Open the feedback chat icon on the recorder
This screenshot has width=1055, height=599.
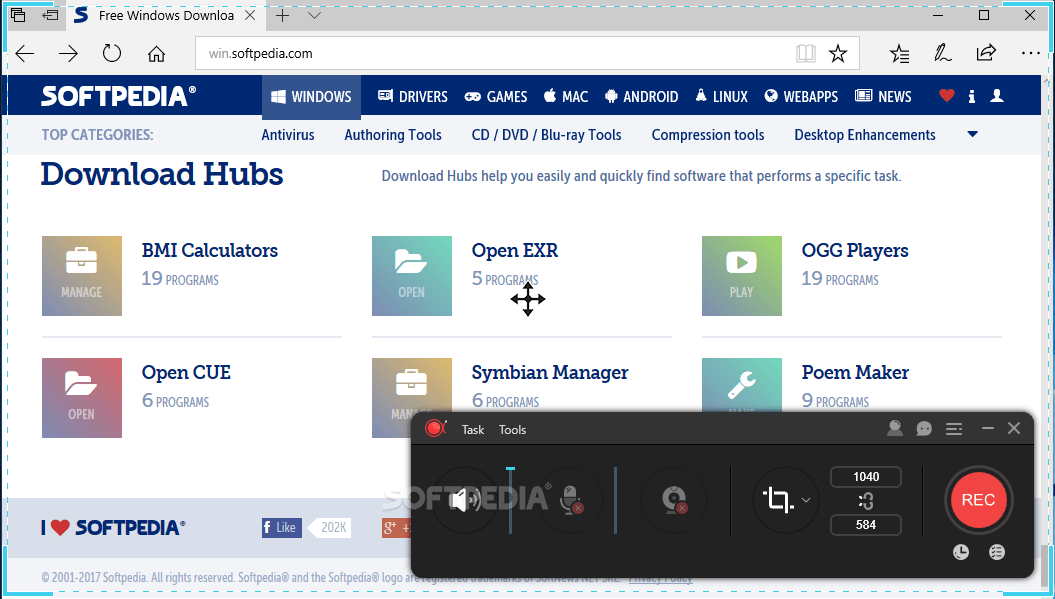point(924,428)
